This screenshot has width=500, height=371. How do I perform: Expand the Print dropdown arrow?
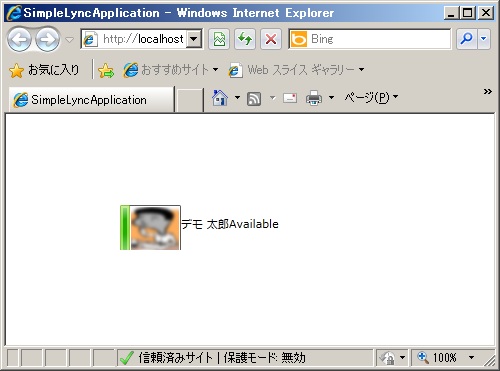[x=331, y=98]
